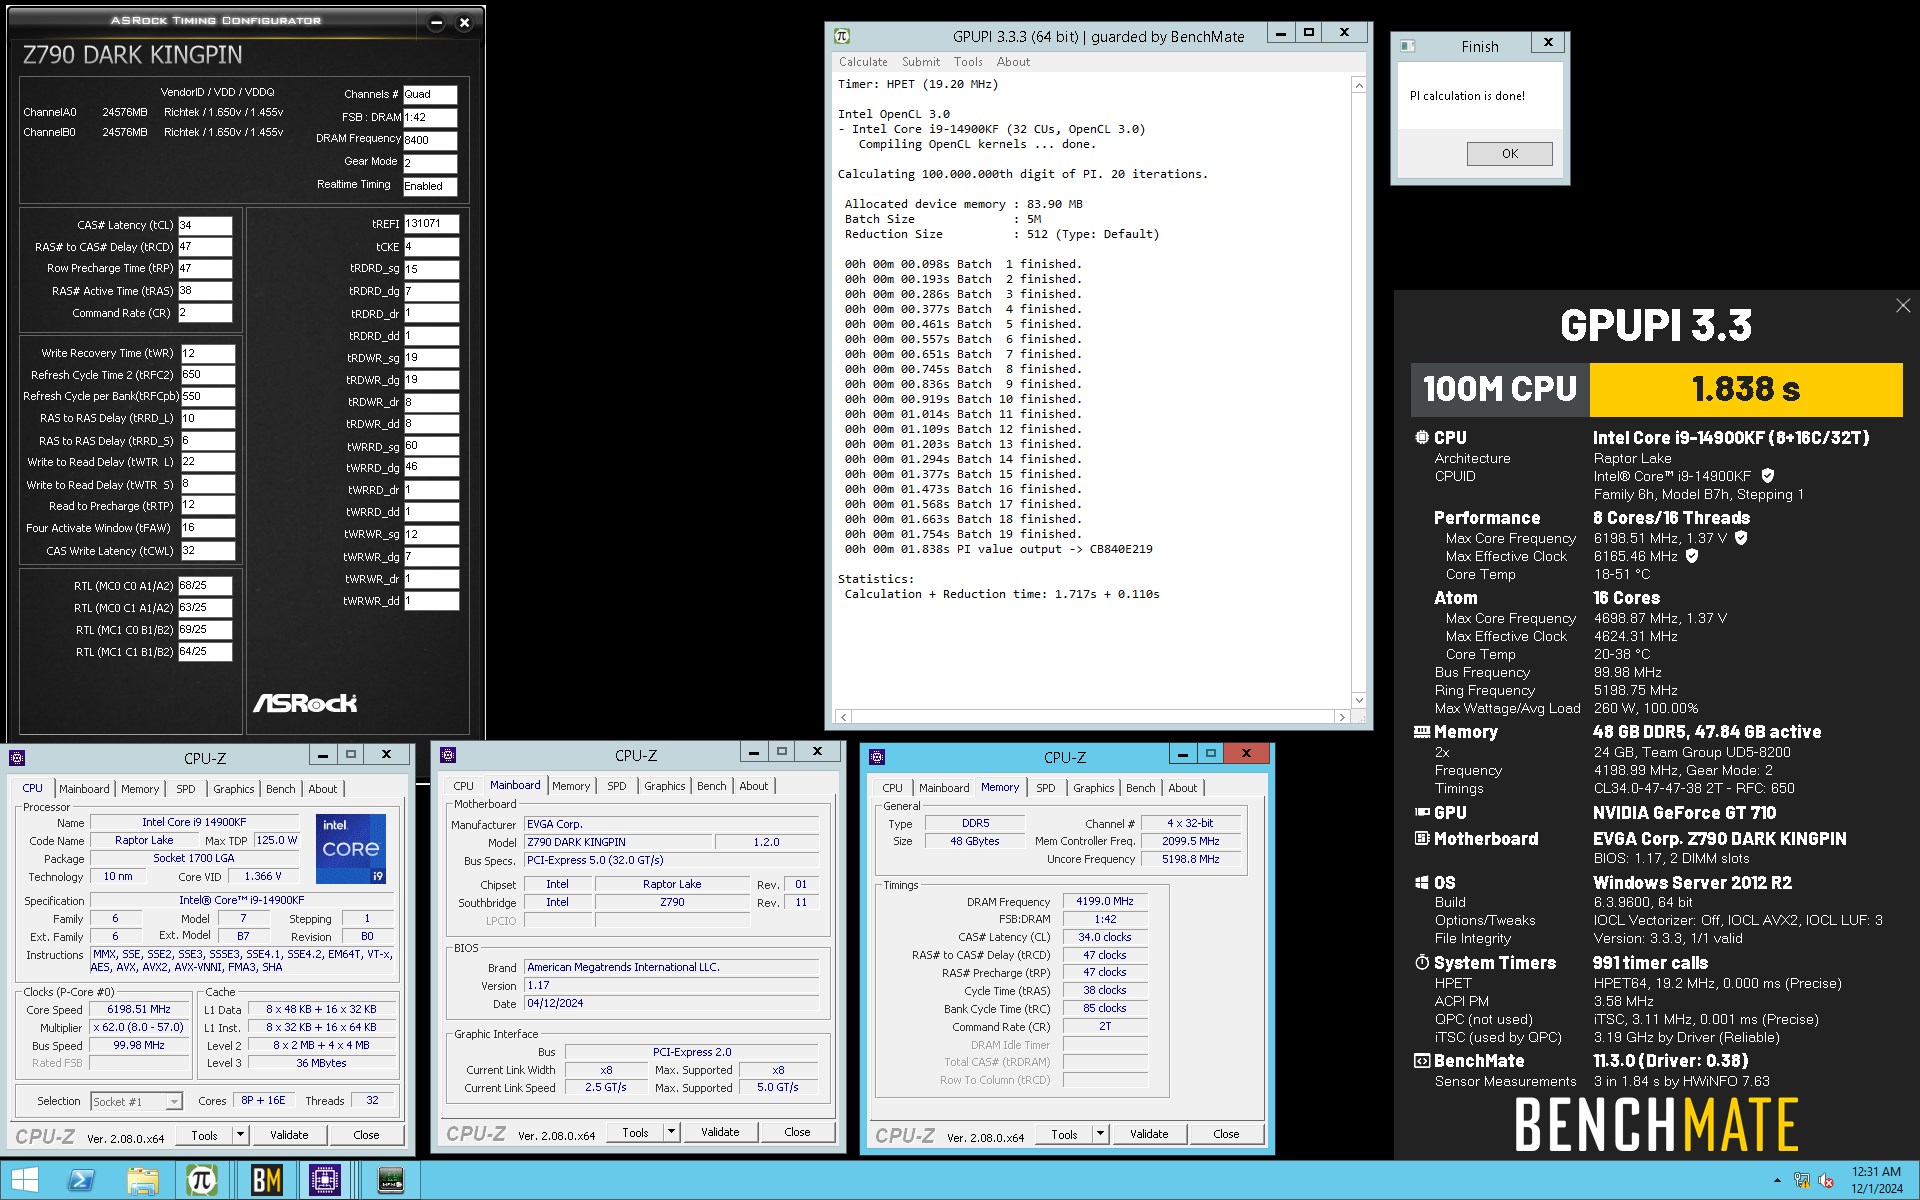Click the CAS# Latency (tCL) field
The height and width of the screenshot is (1200, 1920).
coord(205,225)
